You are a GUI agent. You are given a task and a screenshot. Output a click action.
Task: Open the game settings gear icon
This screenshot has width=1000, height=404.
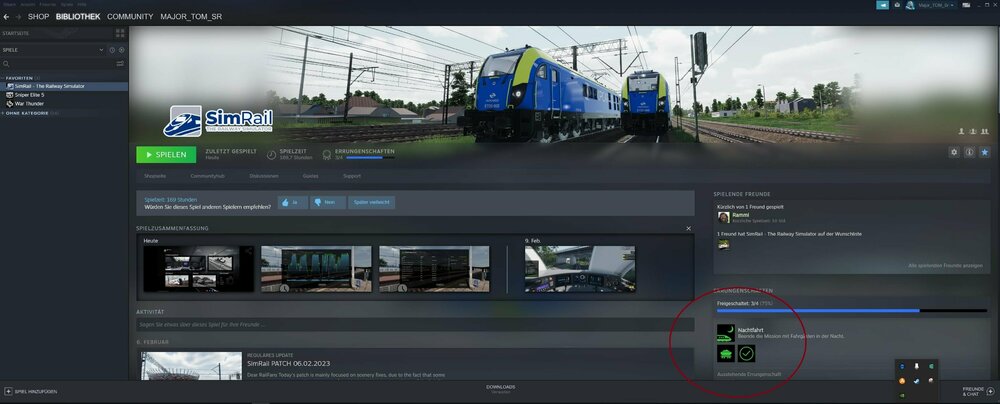click(x=954, y=152)
